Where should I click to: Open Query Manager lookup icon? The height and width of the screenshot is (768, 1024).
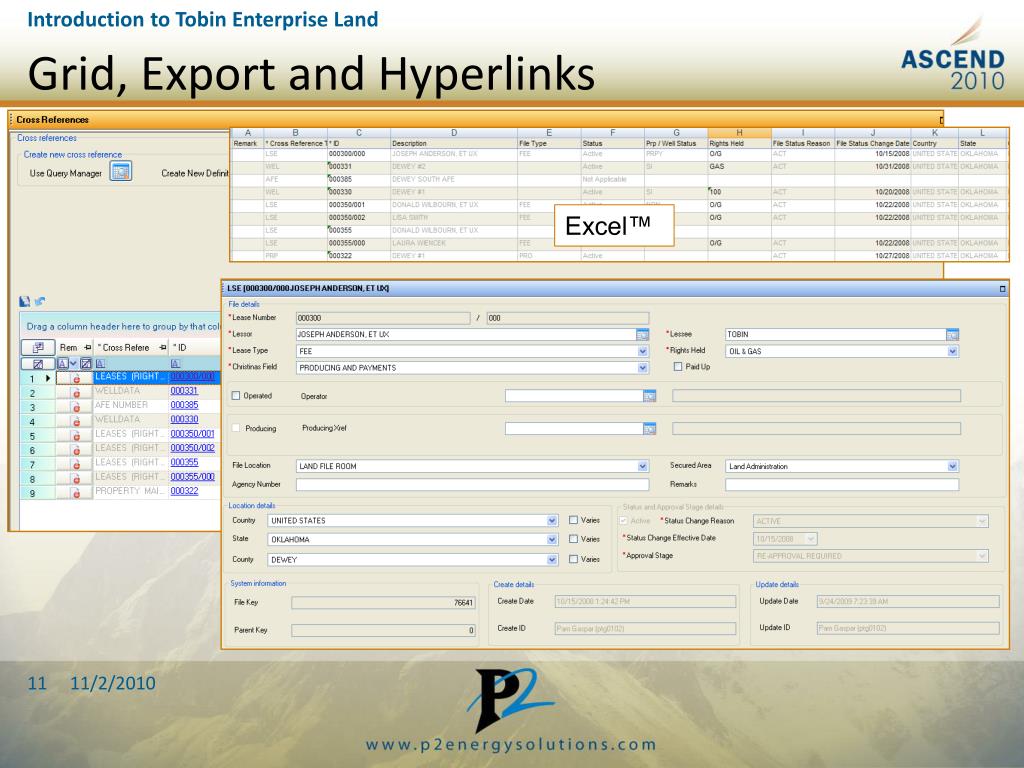pos(121,172)
